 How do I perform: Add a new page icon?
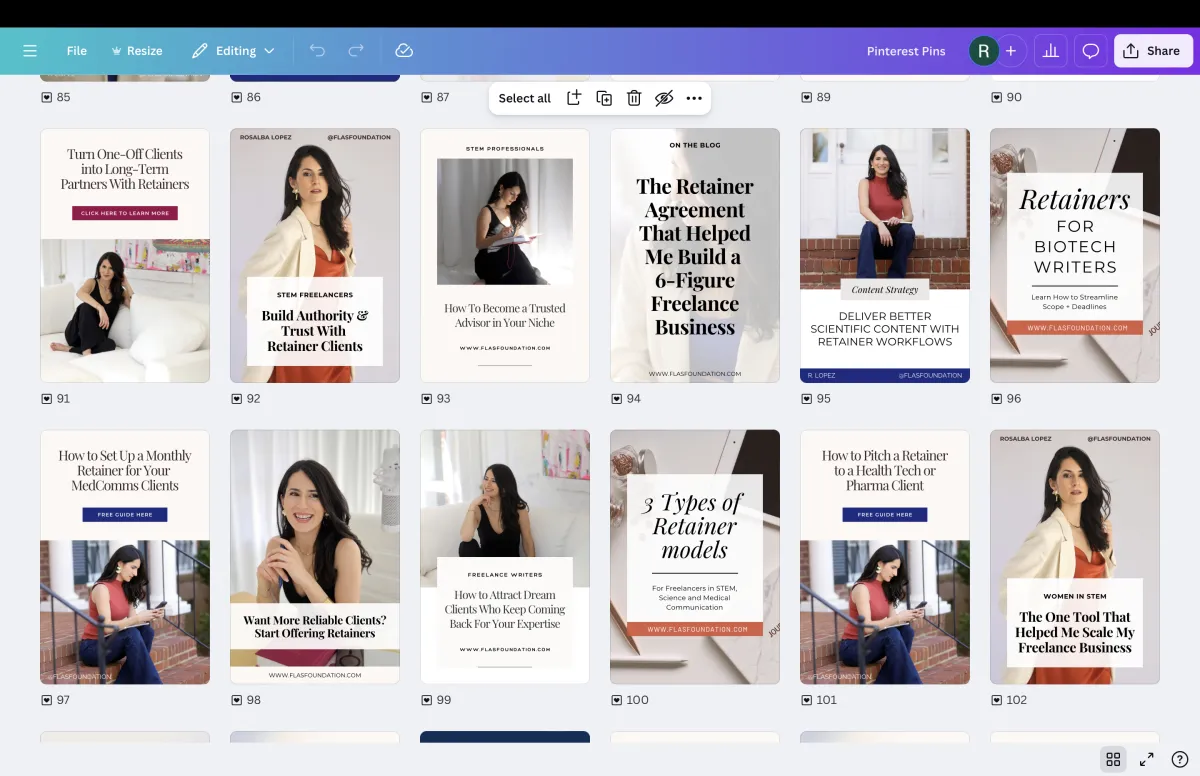tap(574, 98)
